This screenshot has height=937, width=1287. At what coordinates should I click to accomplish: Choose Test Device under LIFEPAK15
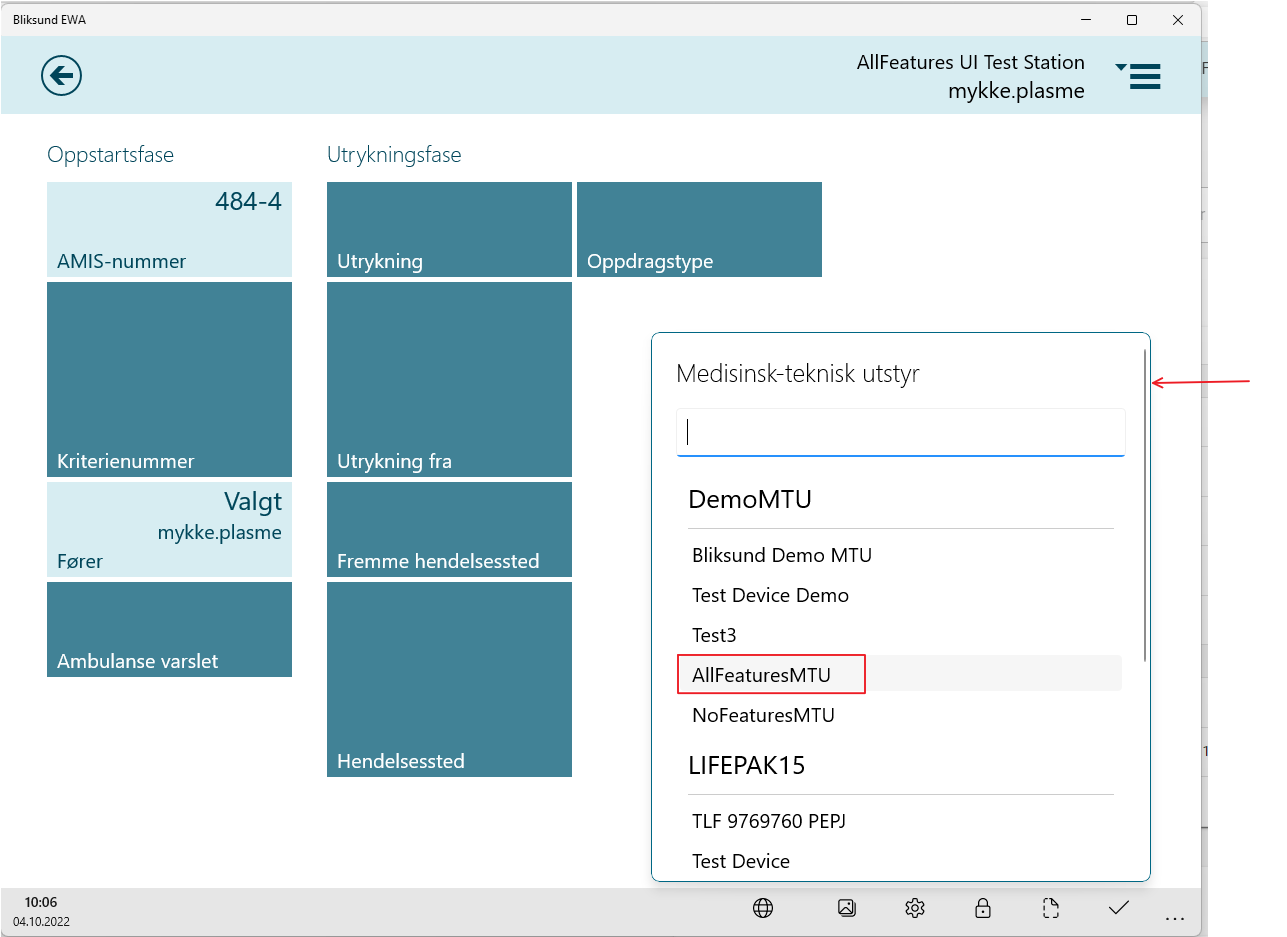(x=899, y=861)
